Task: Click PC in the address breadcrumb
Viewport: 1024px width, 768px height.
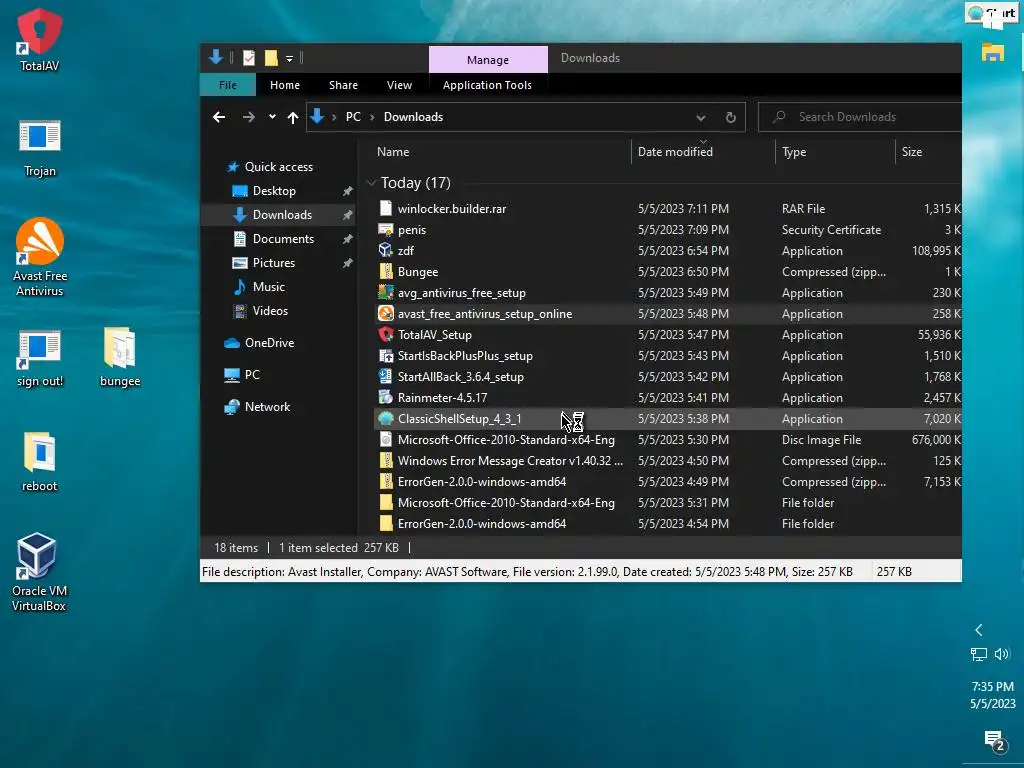Action: point(353,117)
